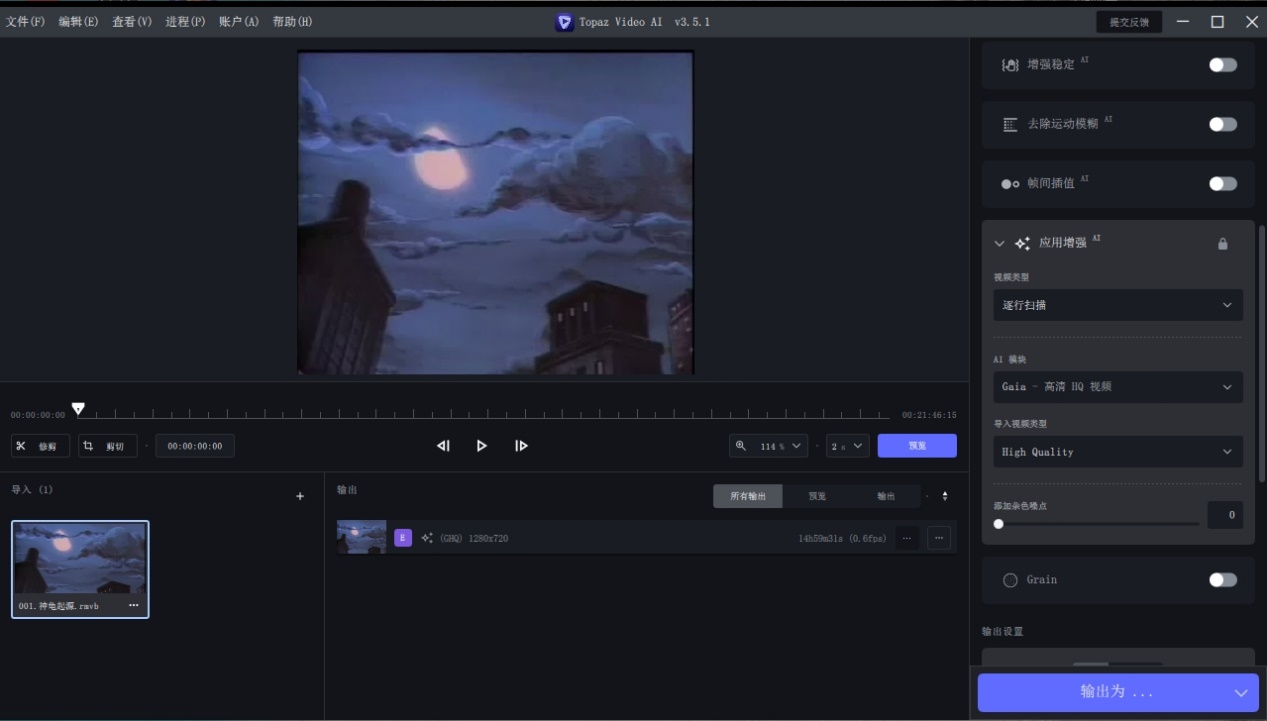Click the 提交反馈 feedback button
1267x721 pixels.
tap(1129, 22)
